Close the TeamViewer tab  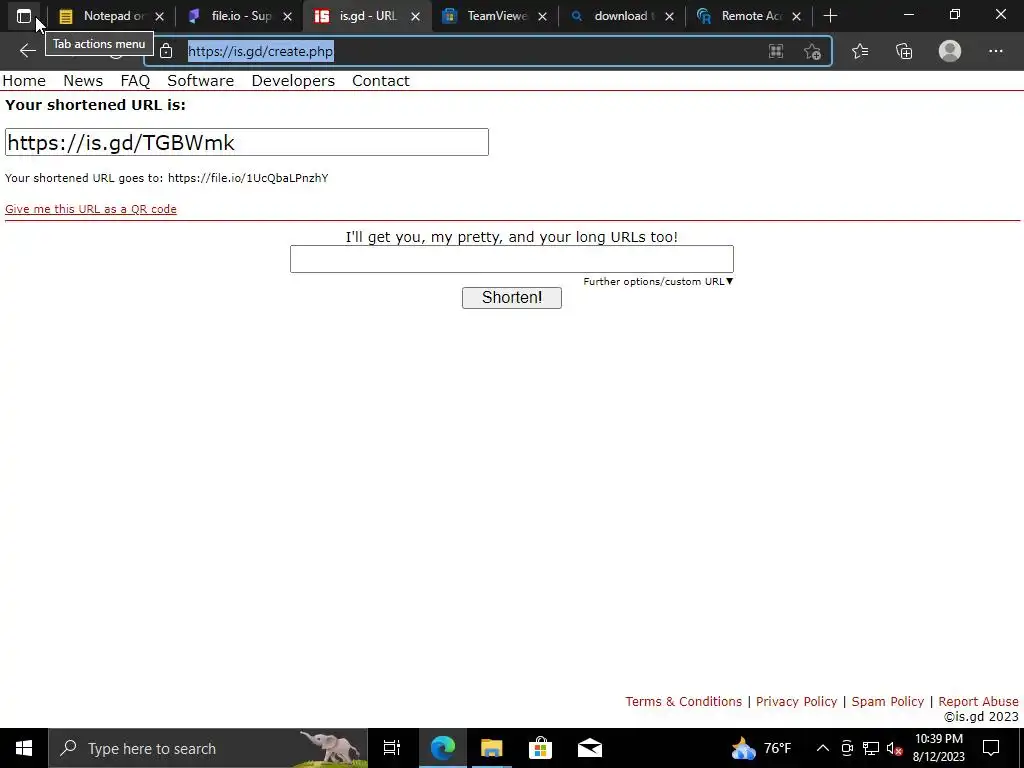click(542, 16)
